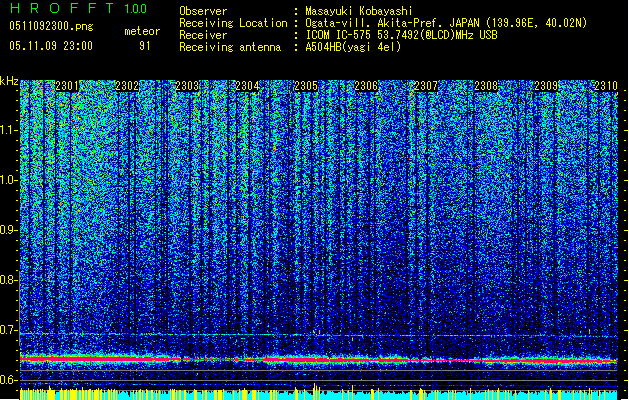Click the timestamp 05.11.09 23:00
This screenshot has width=629, height=400.
[51, 46]
